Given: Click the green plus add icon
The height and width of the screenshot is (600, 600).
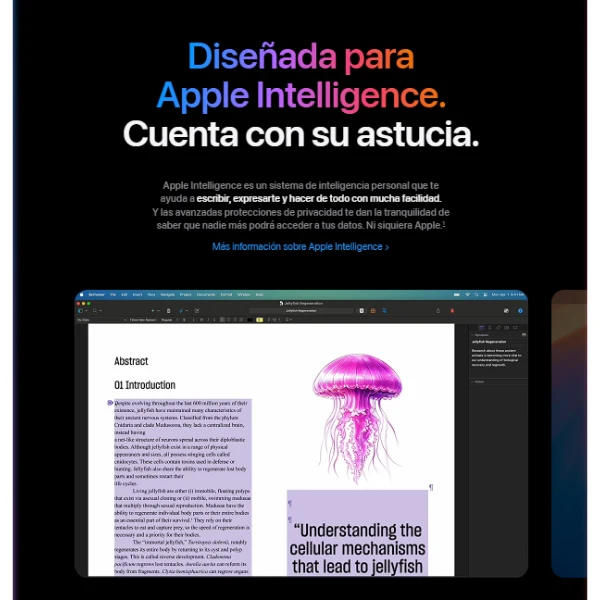Looking at the screenshot, I should click(153, 311).
